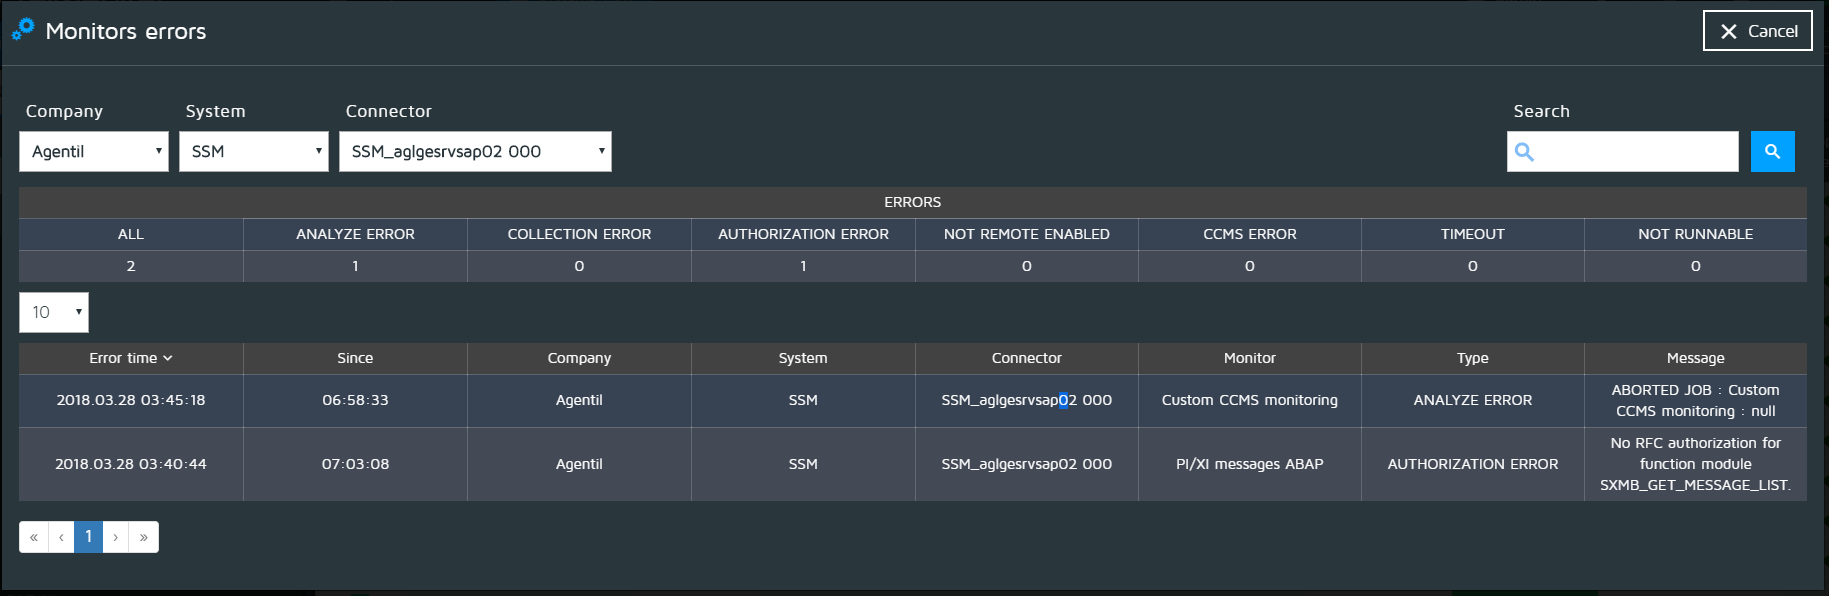Open the System dropdown showing SSM
The height and width of the screenshot is (596, 1829).
pyautogui.click(x=254, y=152)
